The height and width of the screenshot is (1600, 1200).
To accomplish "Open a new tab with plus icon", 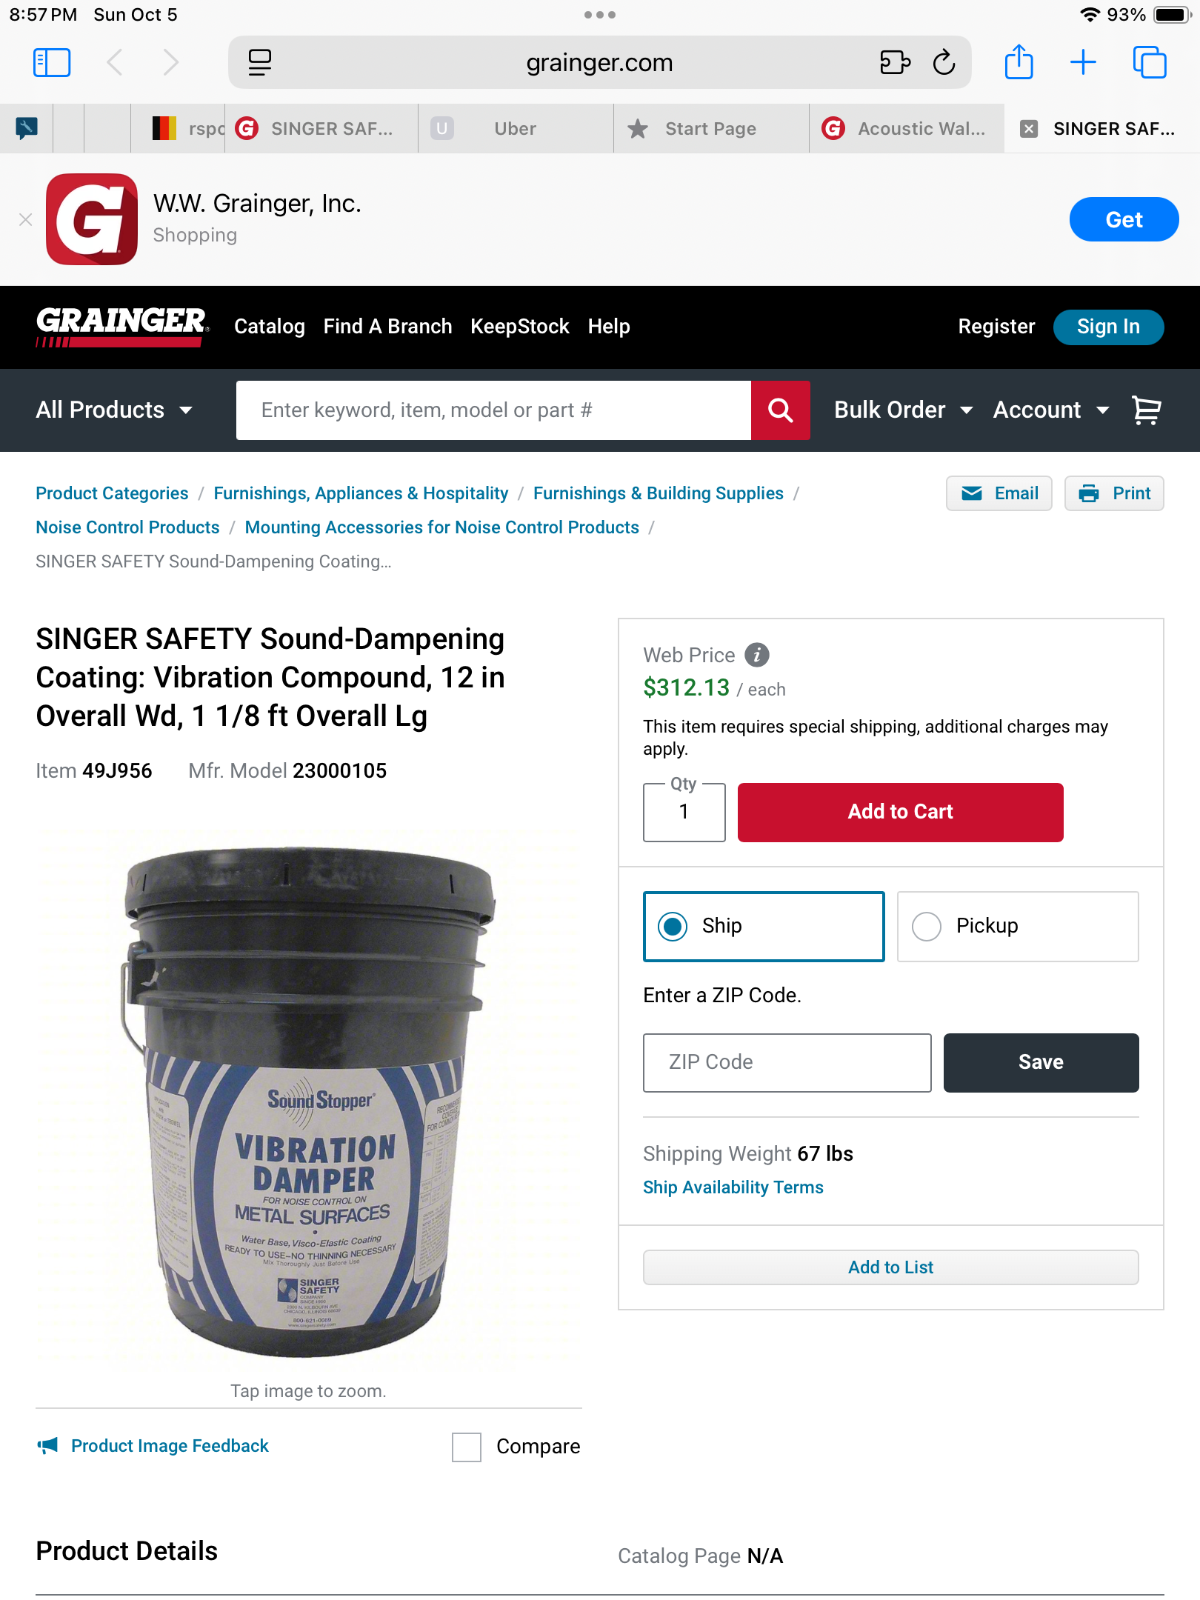I will (x=1083, y=62).
